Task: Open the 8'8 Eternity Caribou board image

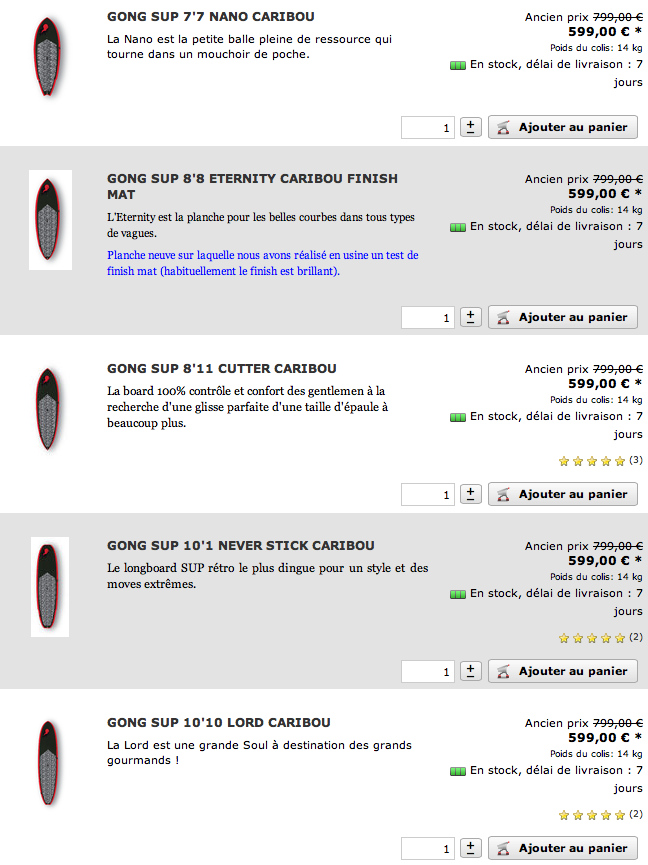Action: [49, 220]
